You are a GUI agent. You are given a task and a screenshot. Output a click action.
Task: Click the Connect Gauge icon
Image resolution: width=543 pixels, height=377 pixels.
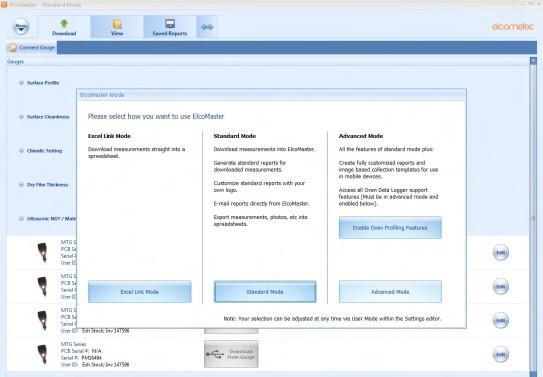coord(12,47)
